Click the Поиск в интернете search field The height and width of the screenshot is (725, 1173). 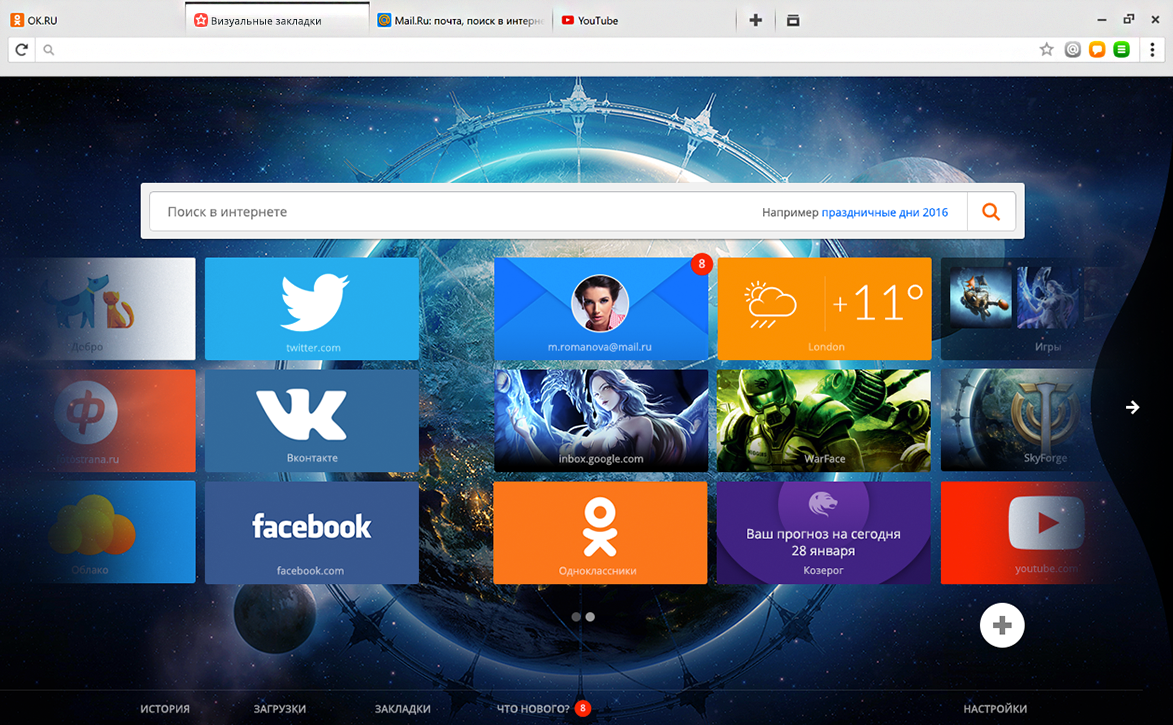pyautogui.click(x=400, y=211)
